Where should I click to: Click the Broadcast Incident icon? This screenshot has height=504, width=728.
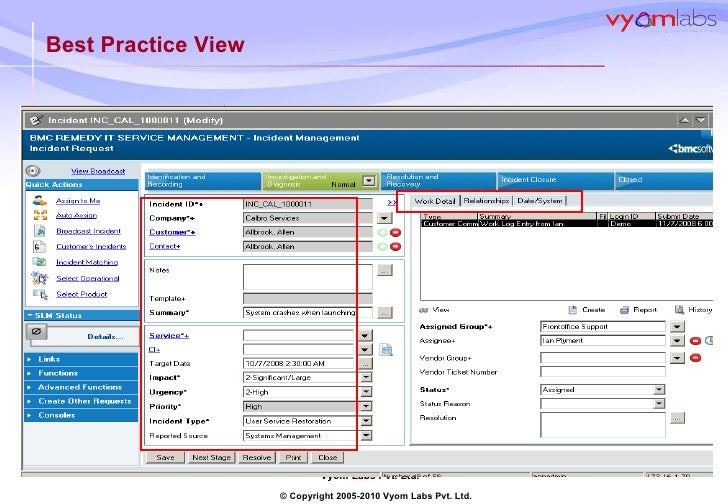(40, 231)
